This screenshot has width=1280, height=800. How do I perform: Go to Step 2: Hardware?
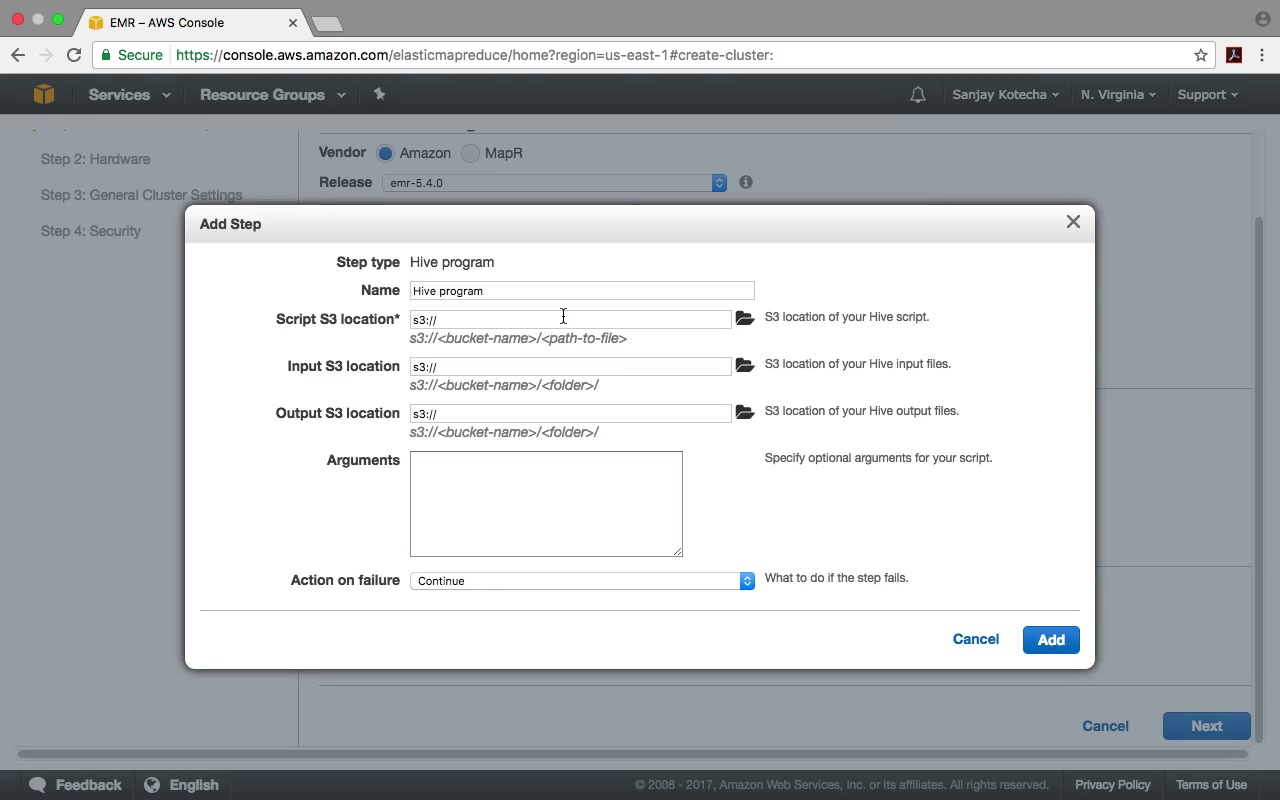click(x=95, y=159)
